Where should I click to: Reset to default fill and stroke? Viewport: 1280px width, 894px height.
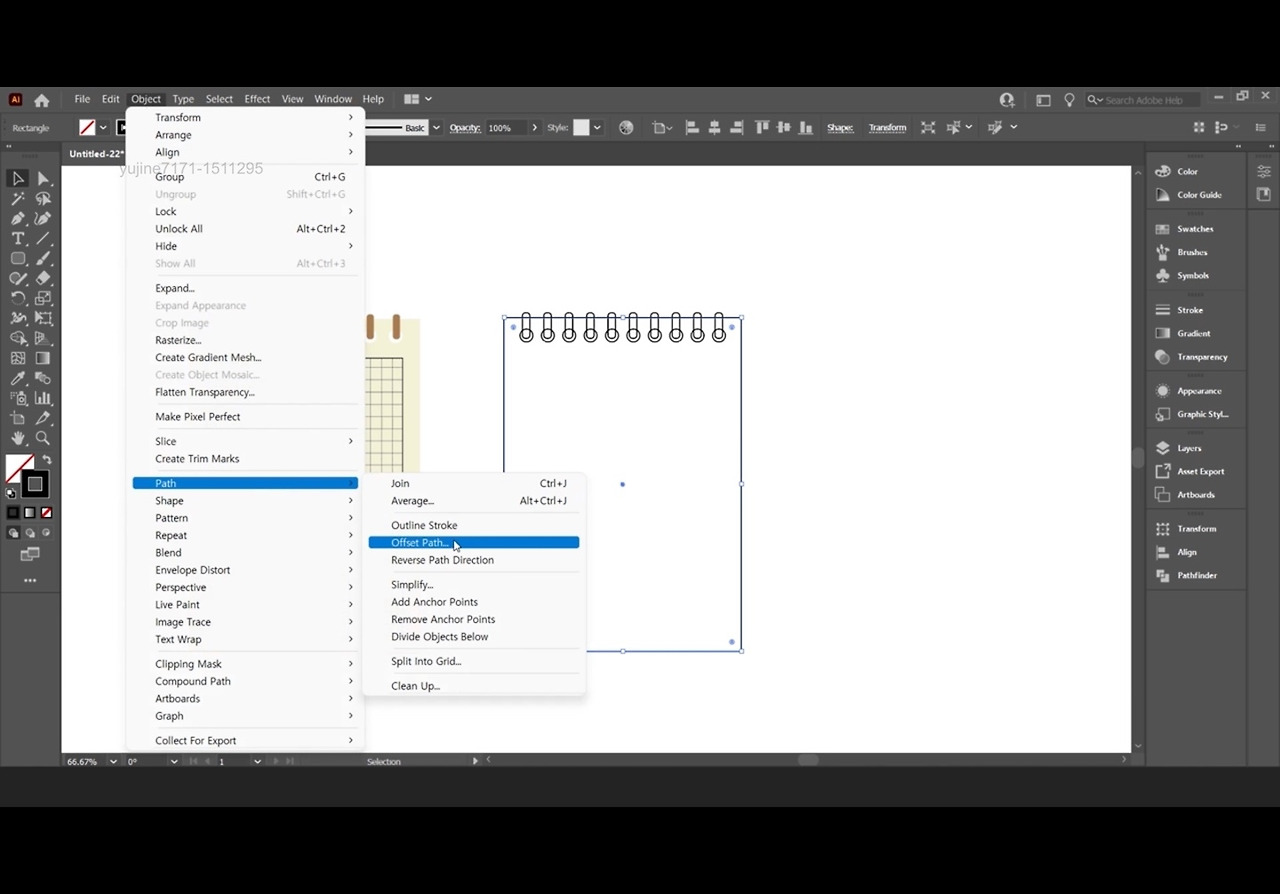click(11, 493)
